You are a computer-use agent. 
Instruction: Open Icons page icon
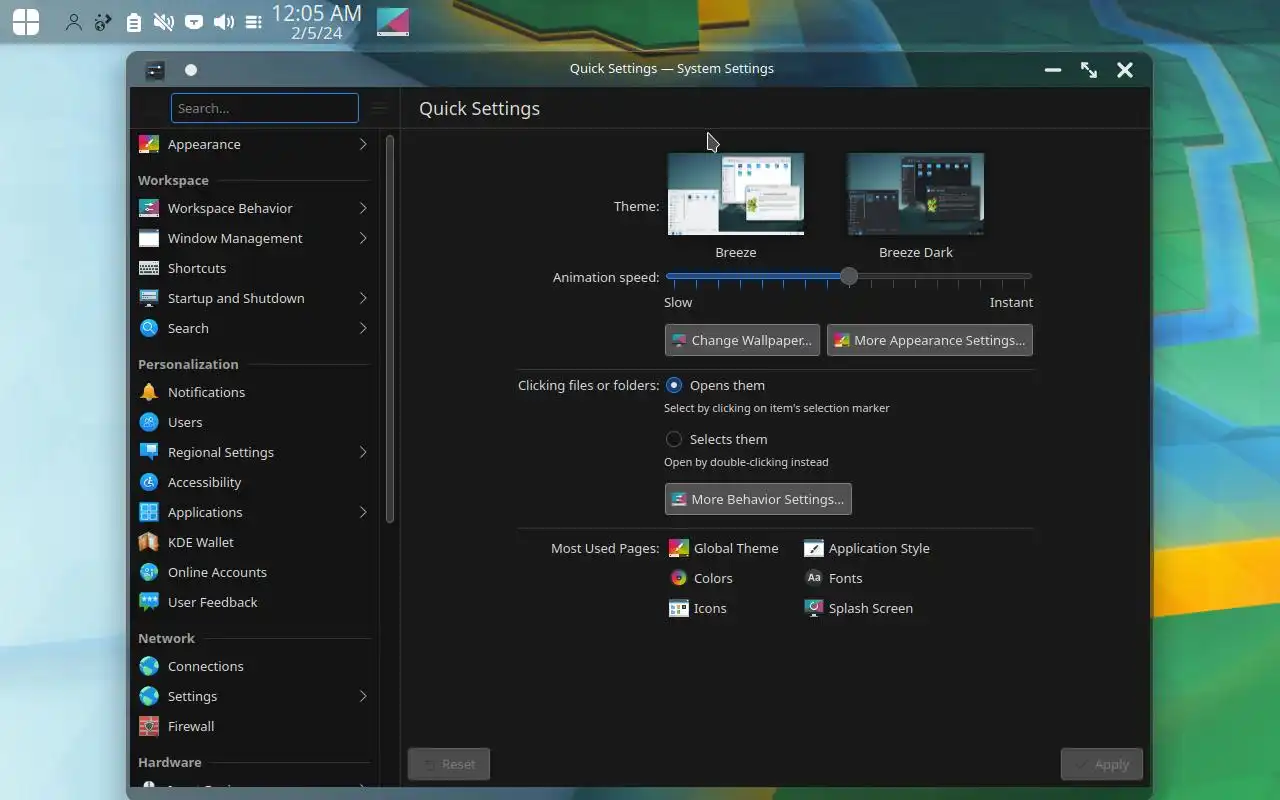[x=678, y=608]
